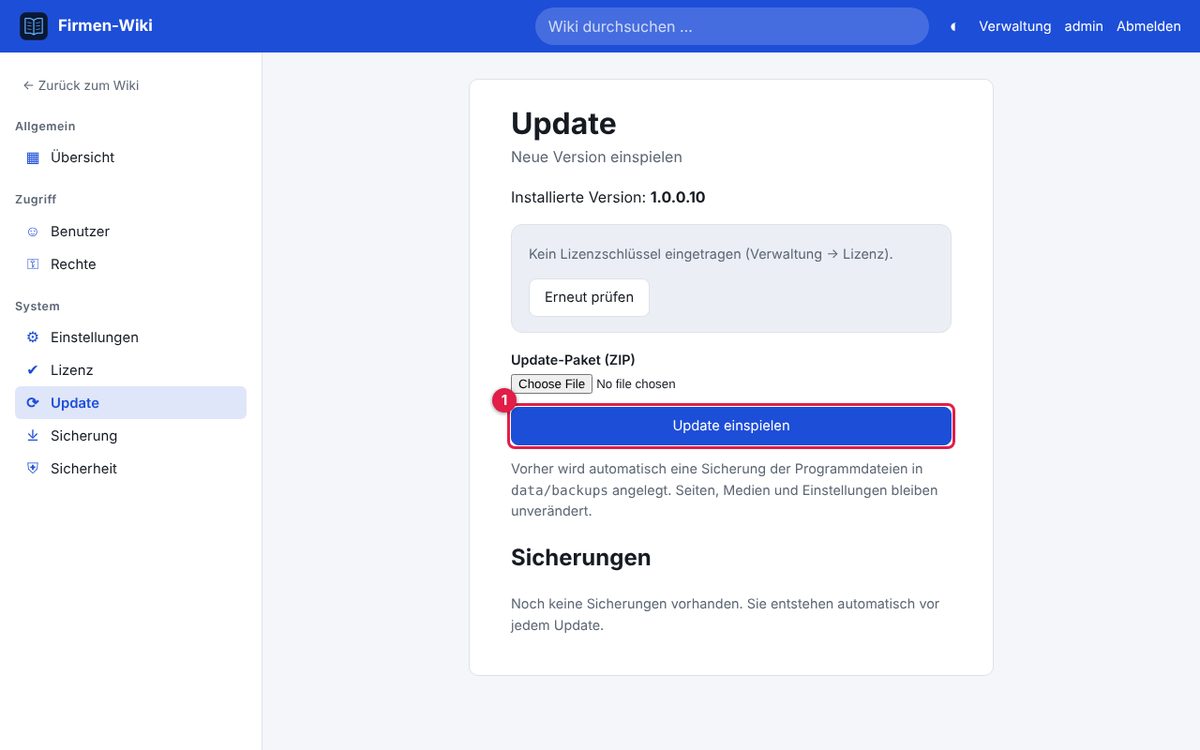Select the Update sidebar entry
Image resolution: width=1200 pixels, height=750 pixels.
pyautogui.click(x=130, y=403)
